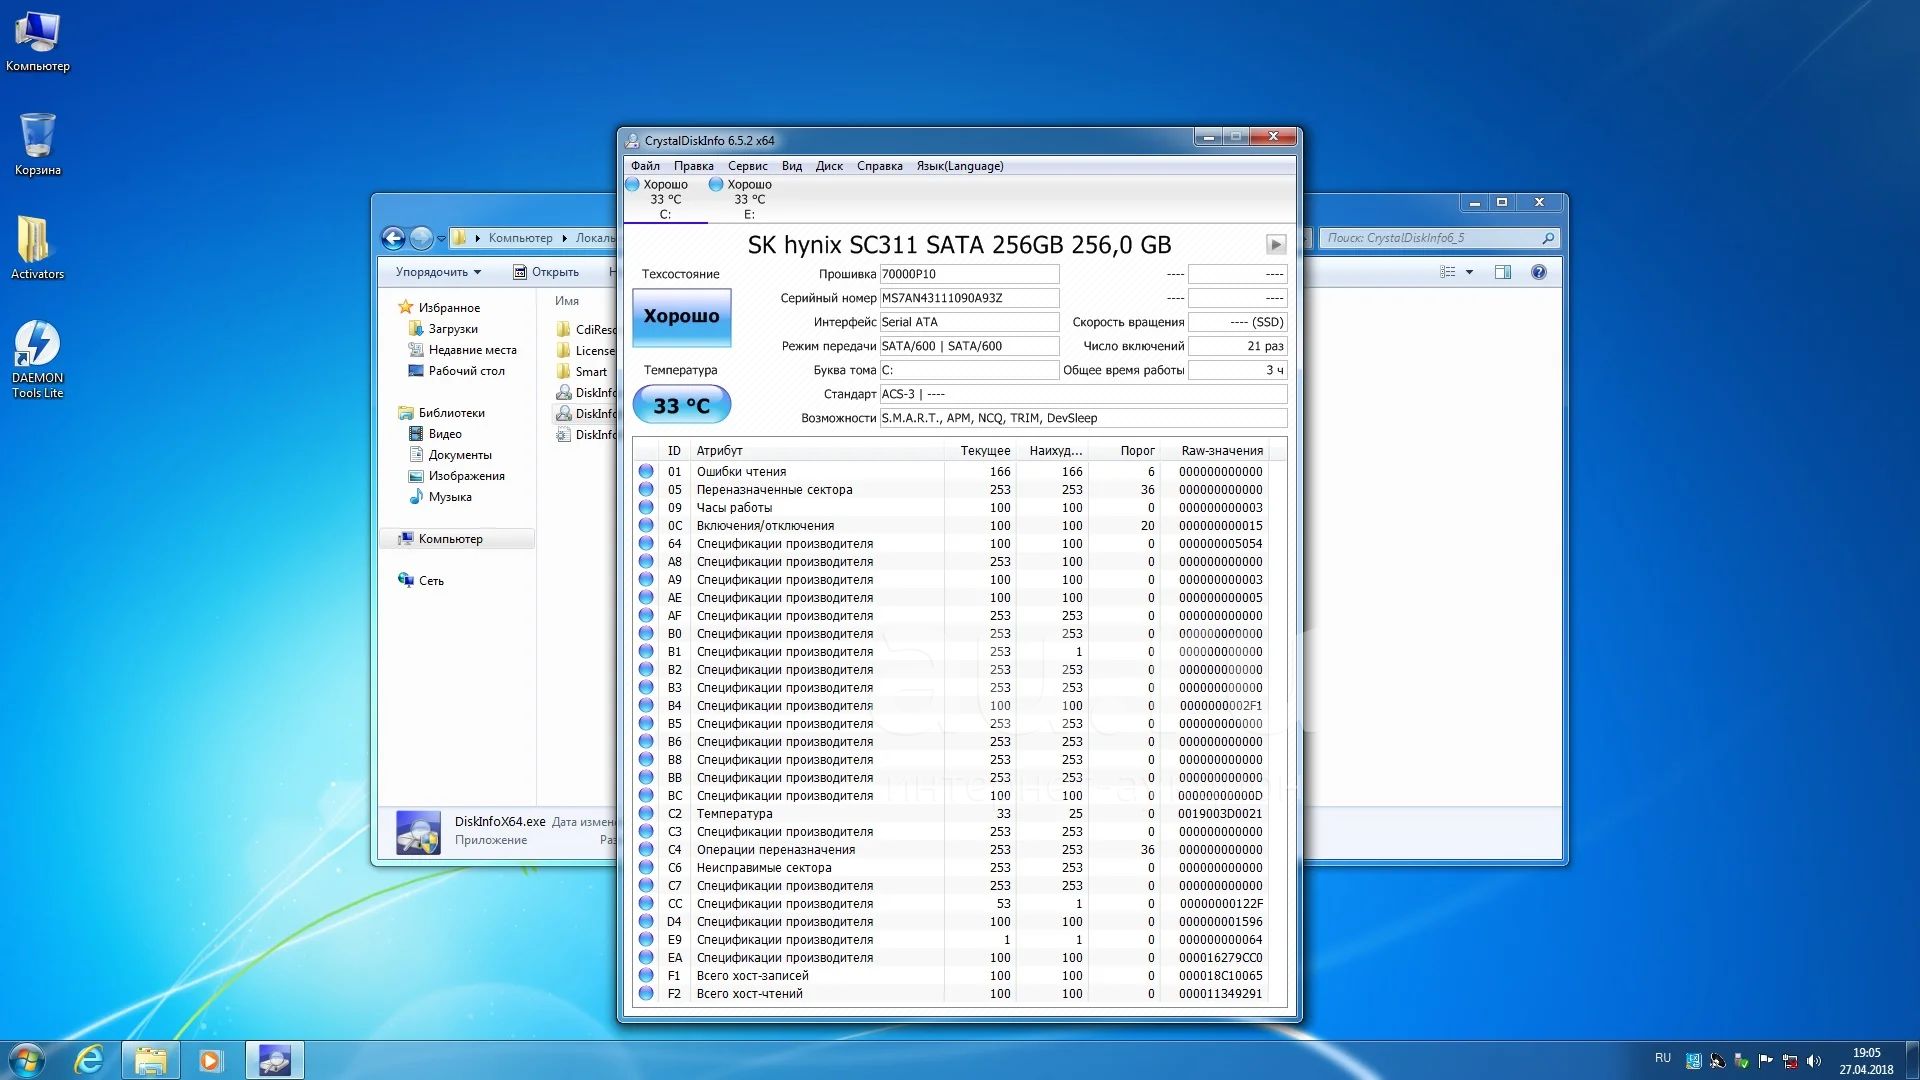Select the Часы работы attribute row
This screenshot has width=1920, height=1080.
pyautogui.click(x=952, y=508)
